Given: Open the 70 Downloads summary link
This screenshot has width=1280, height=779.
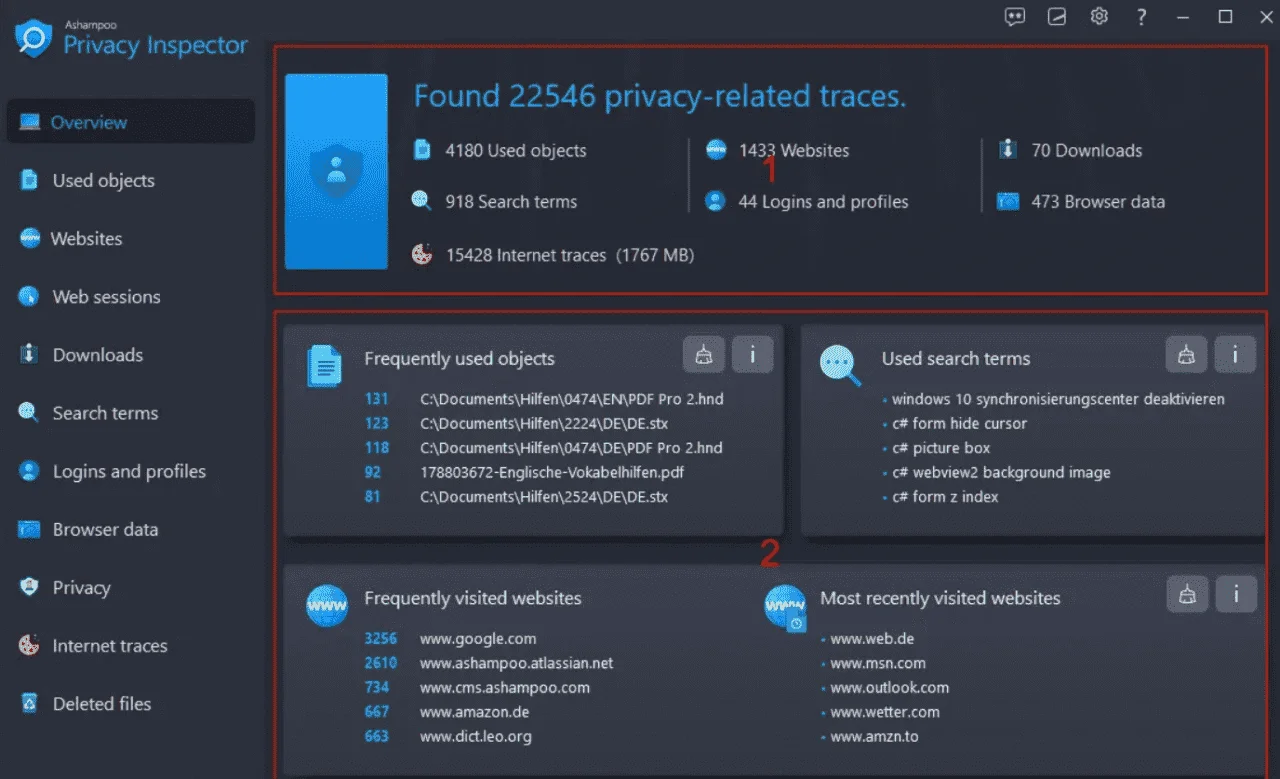Looking at the screenshot, I should [1087, 150].
